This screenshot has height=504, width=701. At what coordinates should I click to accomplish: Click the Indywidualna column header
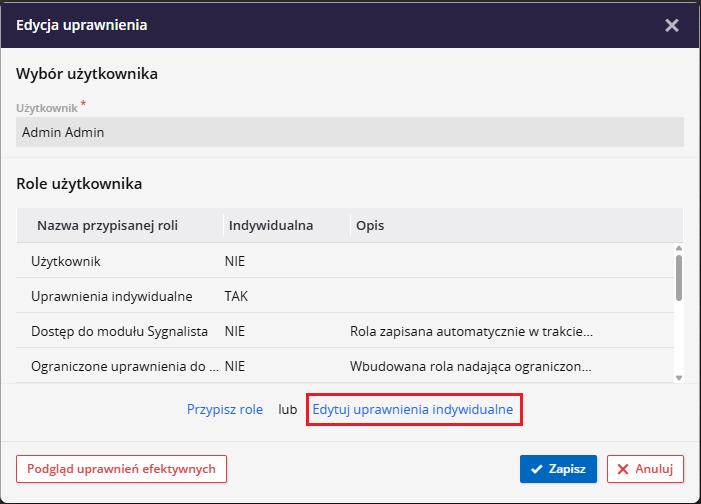pos(270,225)
